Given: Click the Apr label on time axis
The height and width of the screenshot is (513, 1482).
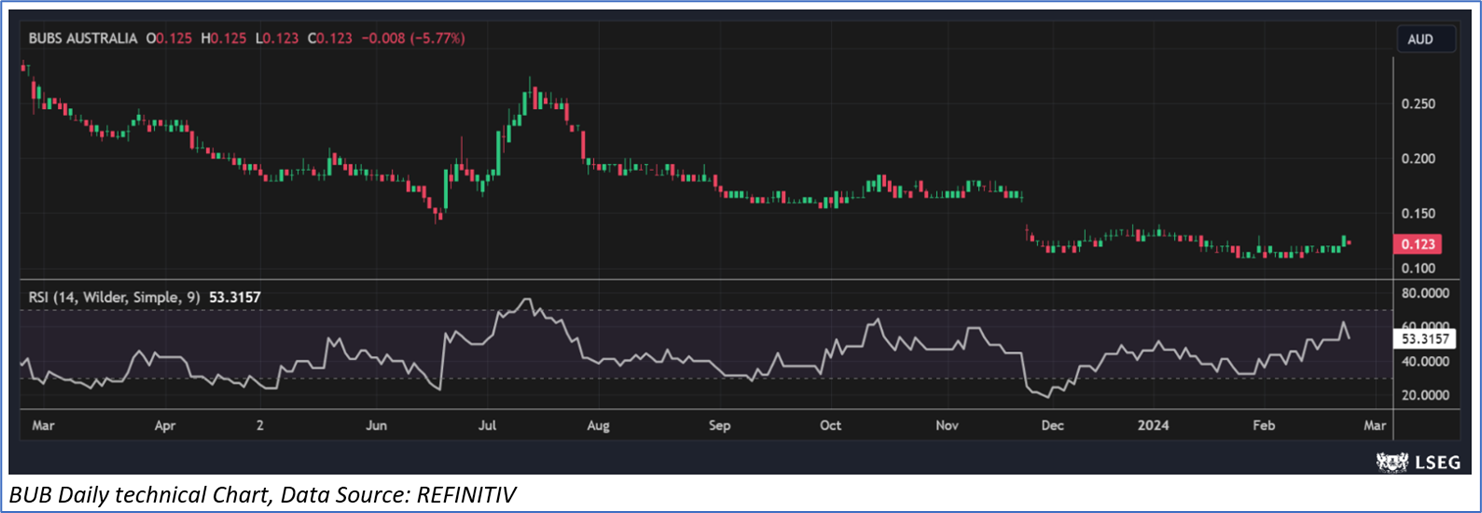Looking at the screenshot, I should click(x=165, y=425).
